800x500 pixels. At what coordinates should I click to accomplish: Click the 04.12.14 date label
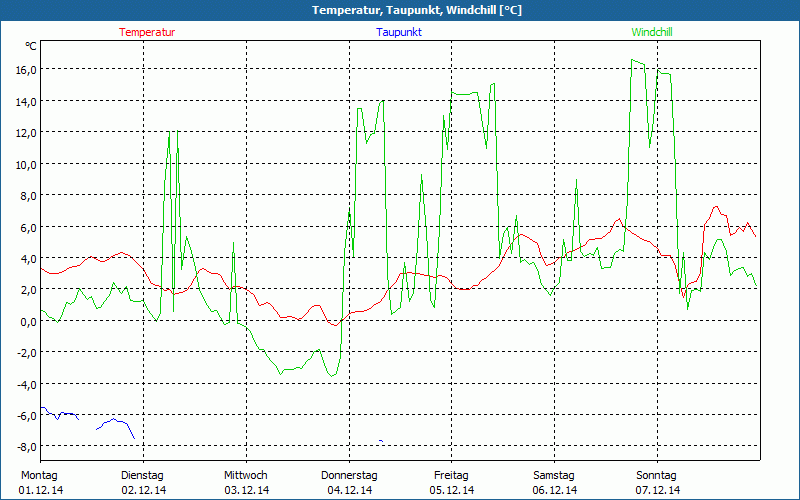tap(349, 490)
